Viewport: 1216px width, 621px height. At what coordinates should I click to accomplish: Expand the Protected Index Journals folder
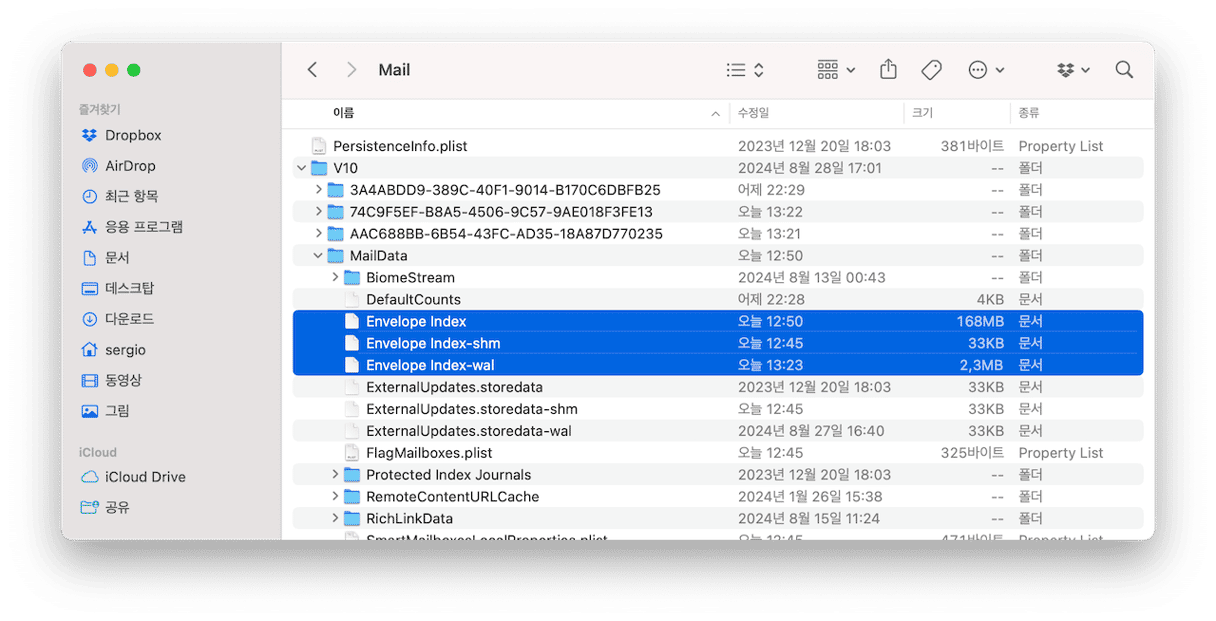pos(335,475)
